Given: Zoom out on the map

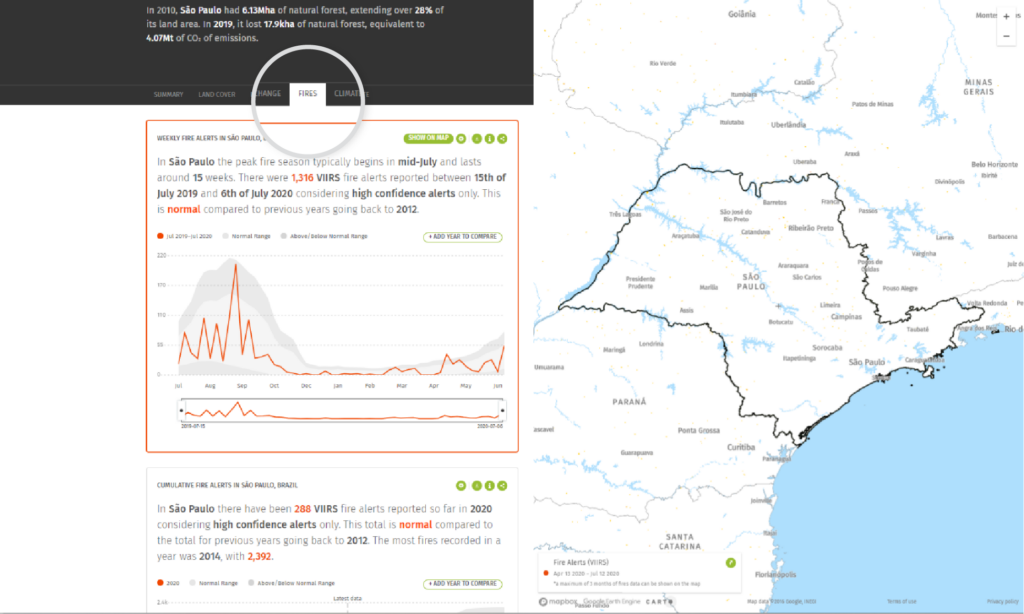Looking at the screenshot, I should (x=1006, y=36).
